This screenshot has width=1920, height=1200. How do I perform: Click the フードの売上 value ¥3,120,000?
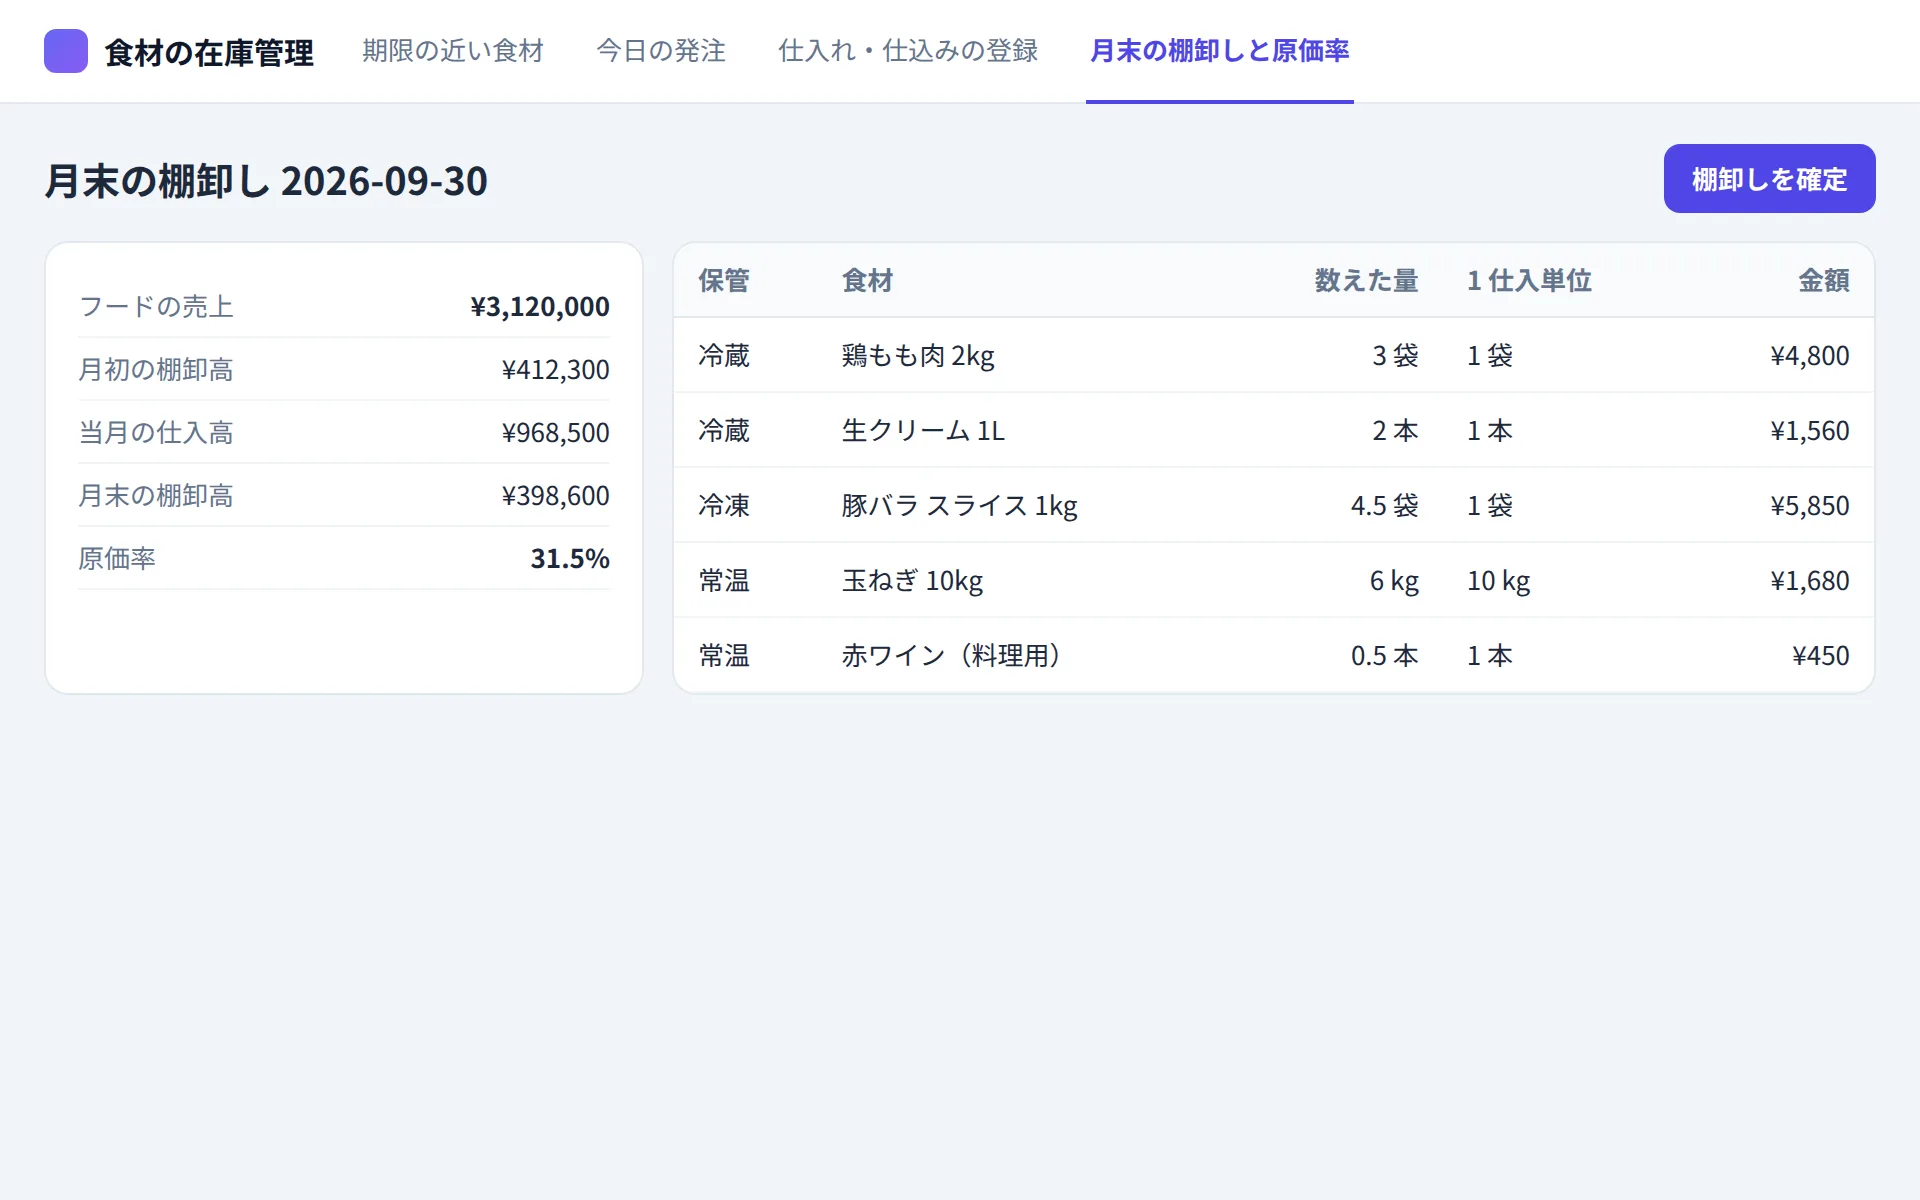pos(540,307)
